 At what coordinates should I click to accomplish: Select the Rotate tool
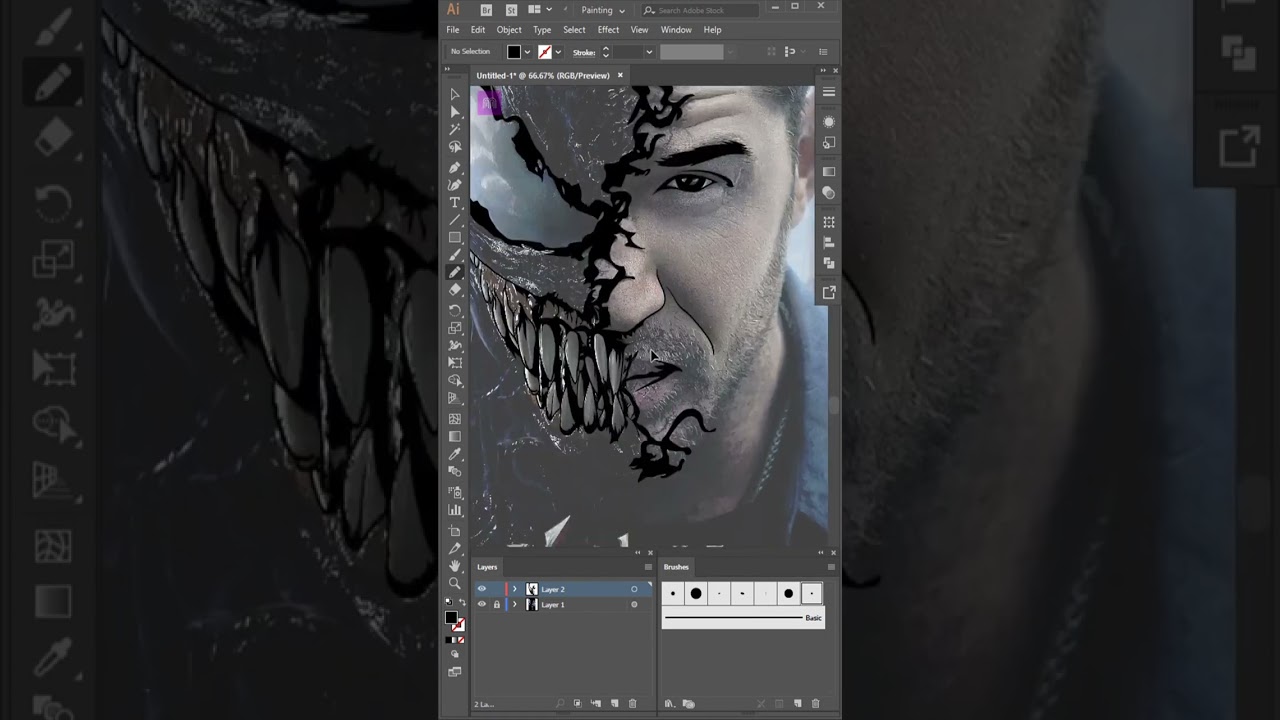(455, 310)
